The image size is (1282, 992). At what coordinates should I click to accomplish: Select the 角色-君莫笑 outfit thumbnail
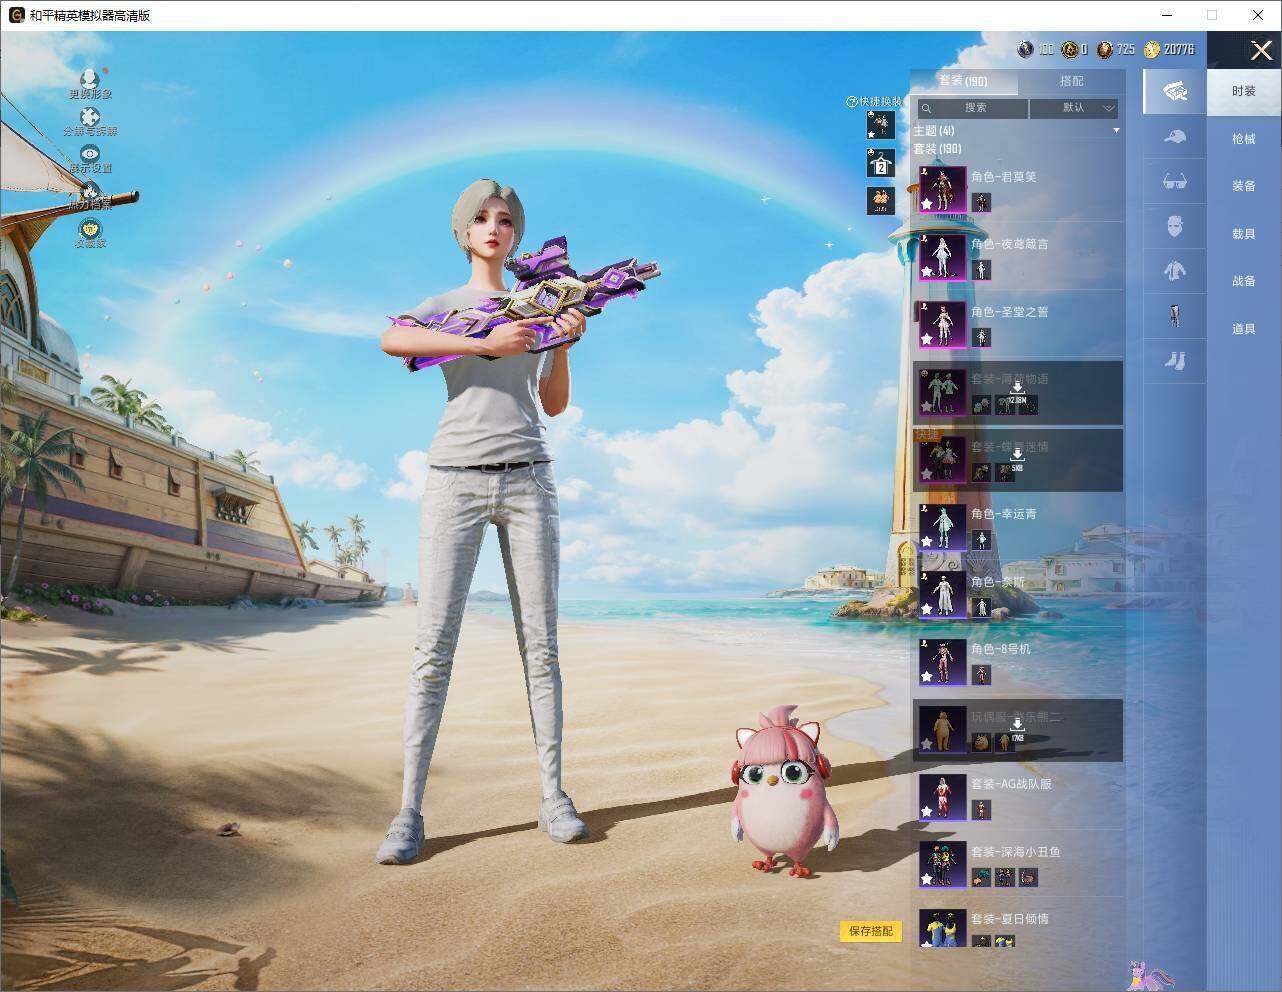pos(943,190)
